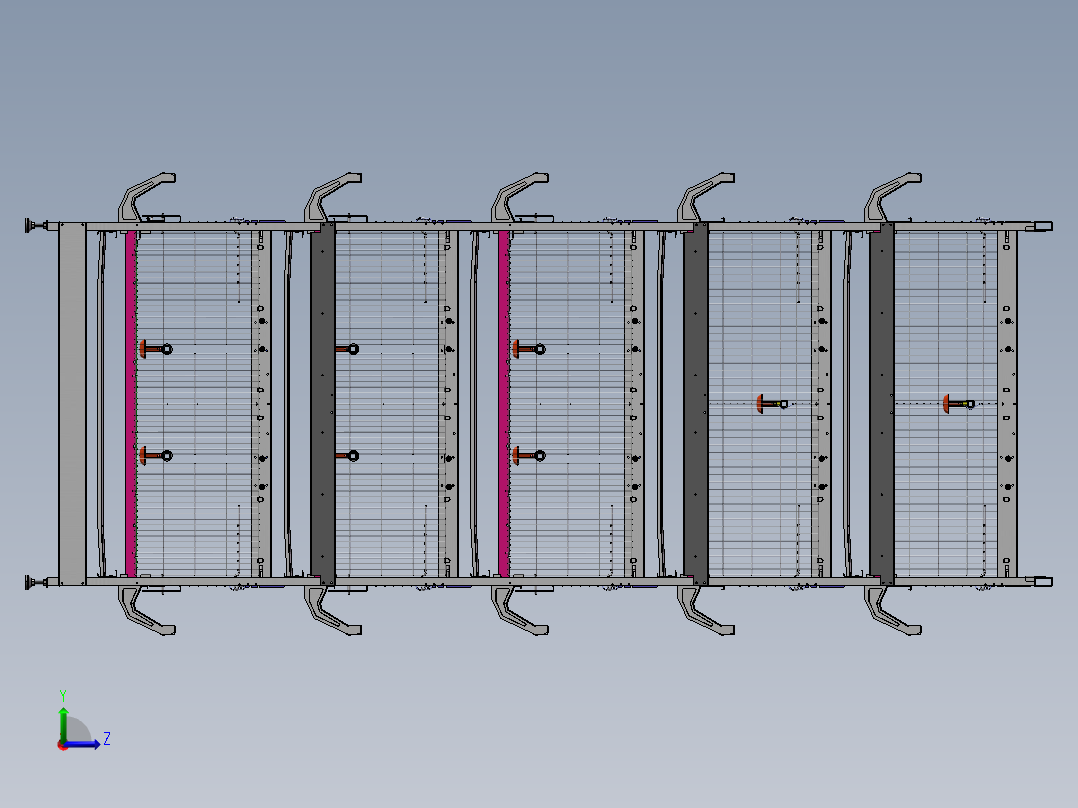Viewport: 1078px width, 808px height.
Task: Select the rightmost dark gray vertical bar
Action: 881,403
